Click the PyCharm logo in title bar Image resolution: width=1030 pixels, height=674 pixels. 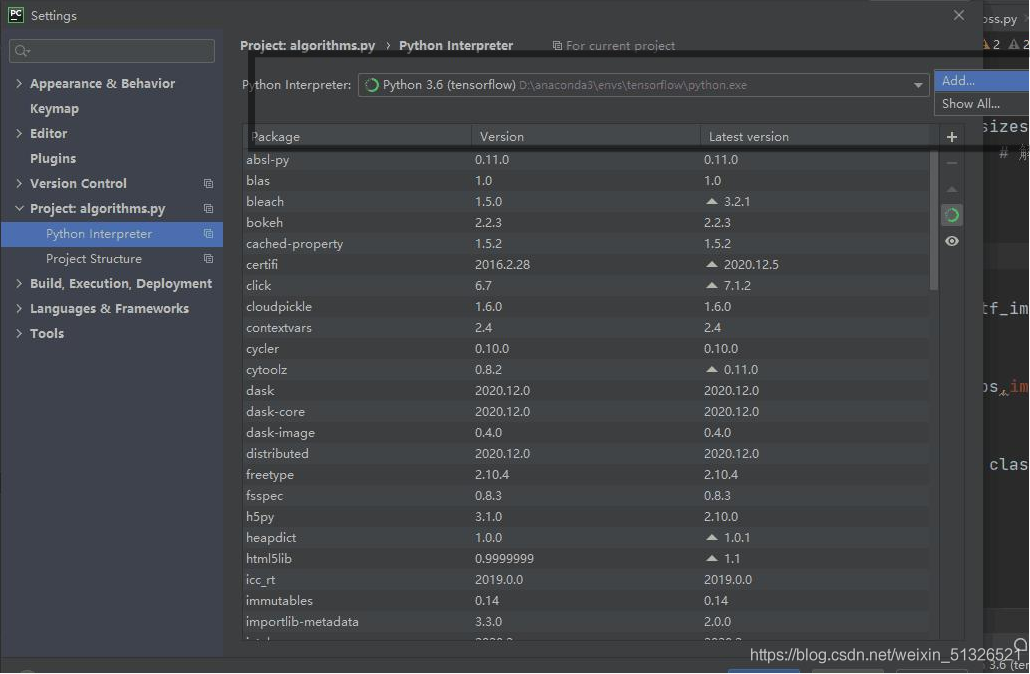(16, 14)
